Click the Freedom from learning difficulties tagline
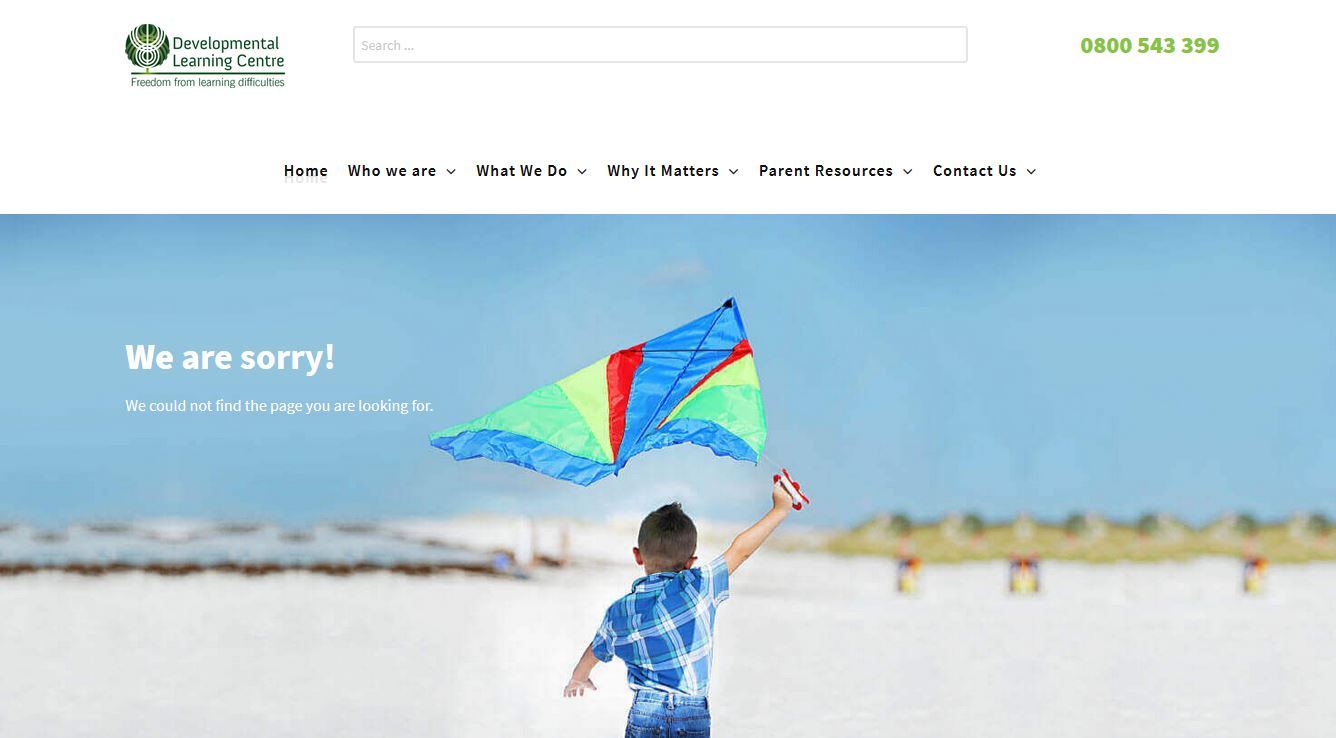The height and width of the screenshot is (738, 1336). point(208,82)
